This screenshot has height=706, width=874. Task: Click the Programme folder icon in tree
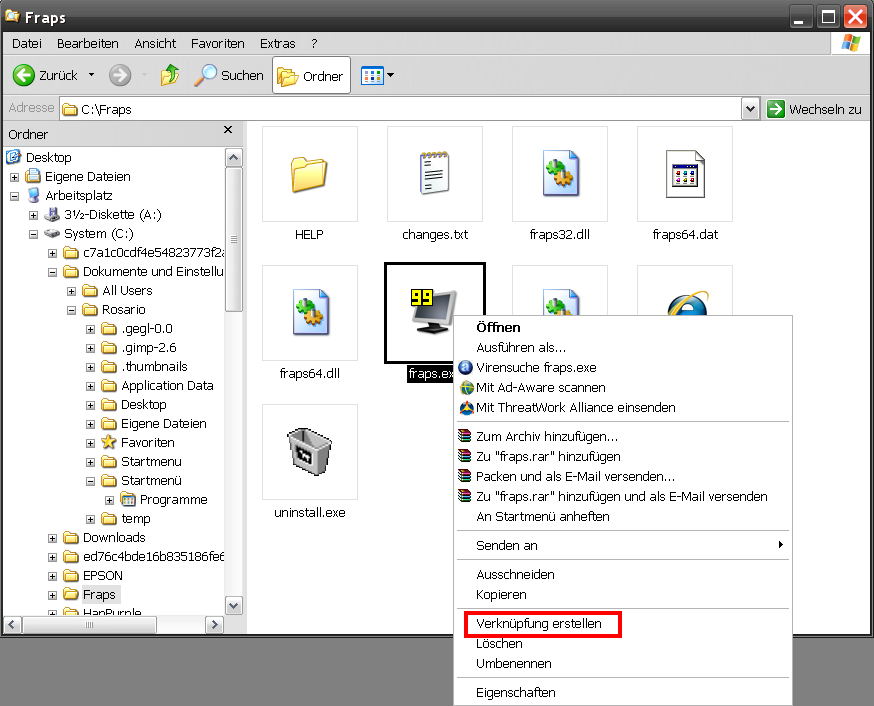coord(128,499)
